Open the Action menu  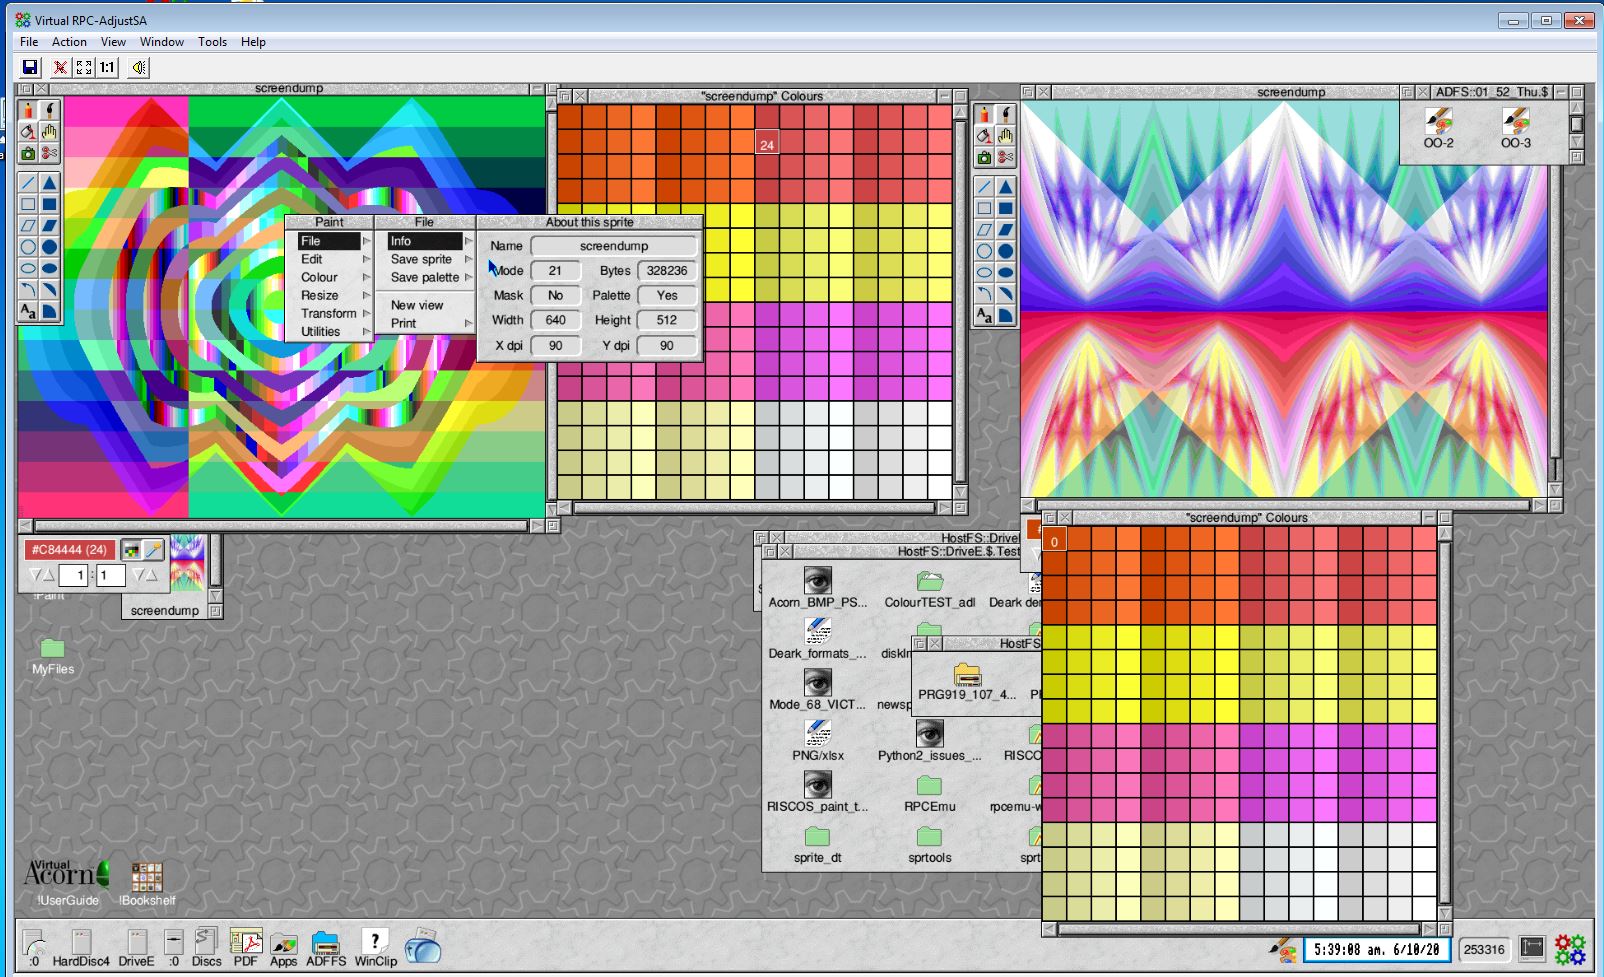(69, 42)
